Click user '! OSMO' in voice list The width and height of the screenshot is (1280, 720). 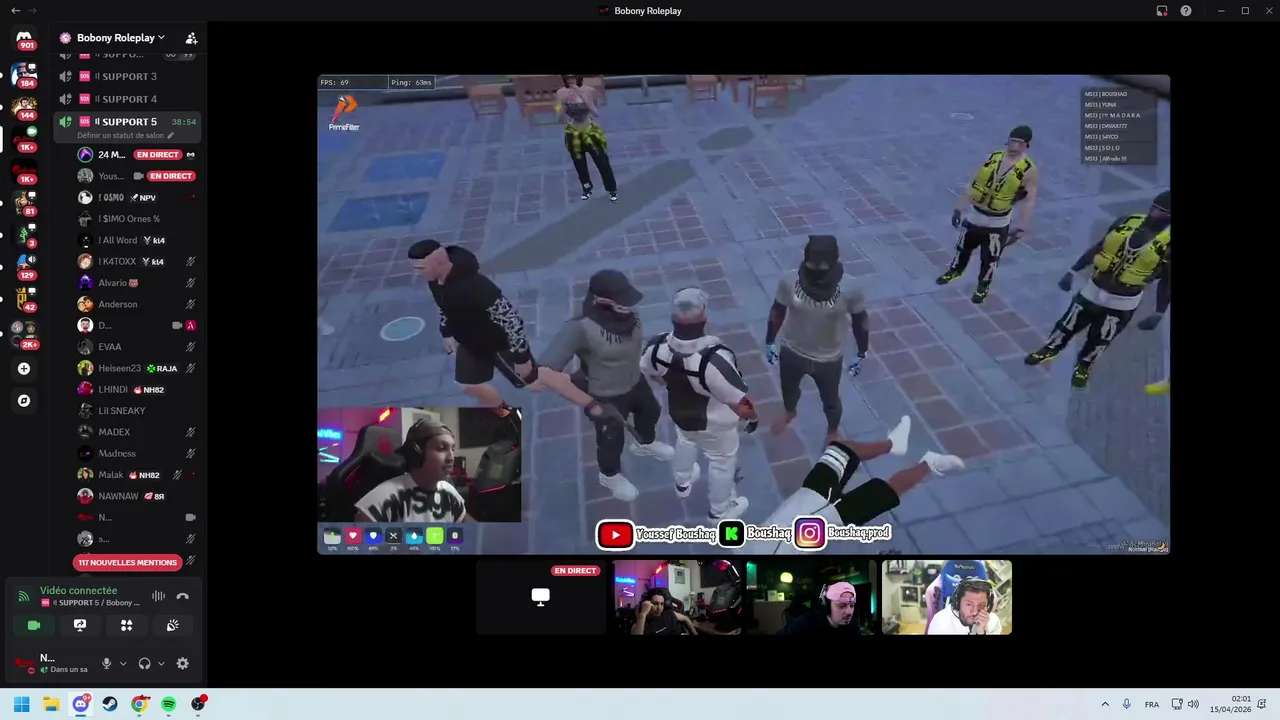(x=137, y=198)
